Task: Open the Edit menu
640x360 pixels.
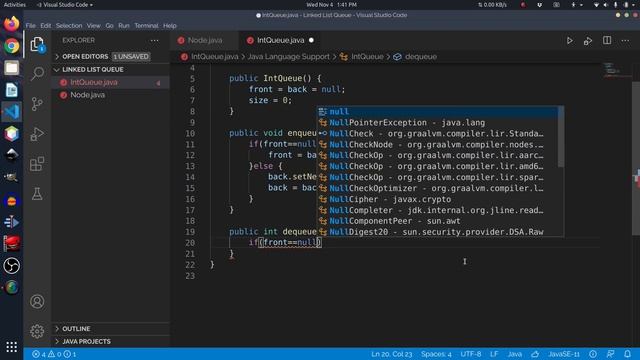Action: (46, 26)
